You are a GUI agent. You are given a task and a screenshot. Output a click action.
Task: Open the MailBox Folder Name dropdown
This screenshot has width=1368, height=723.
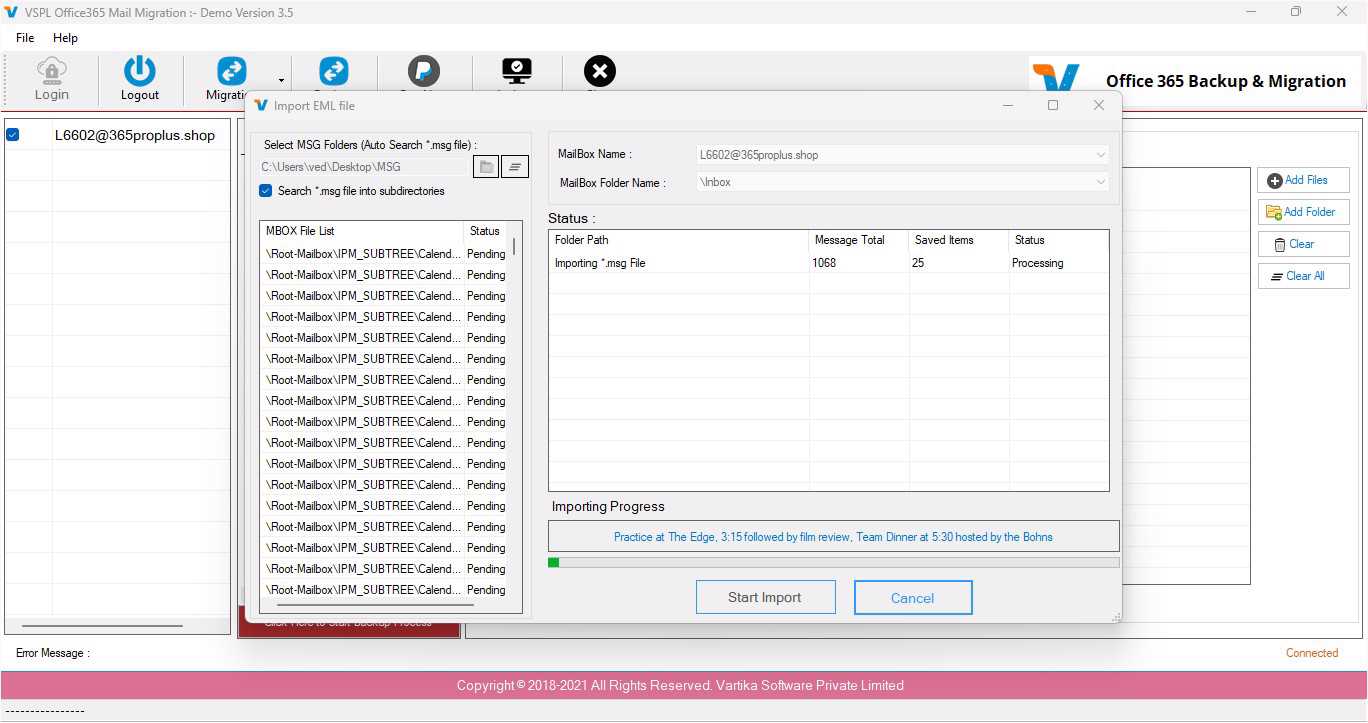(x=903, y=182)
